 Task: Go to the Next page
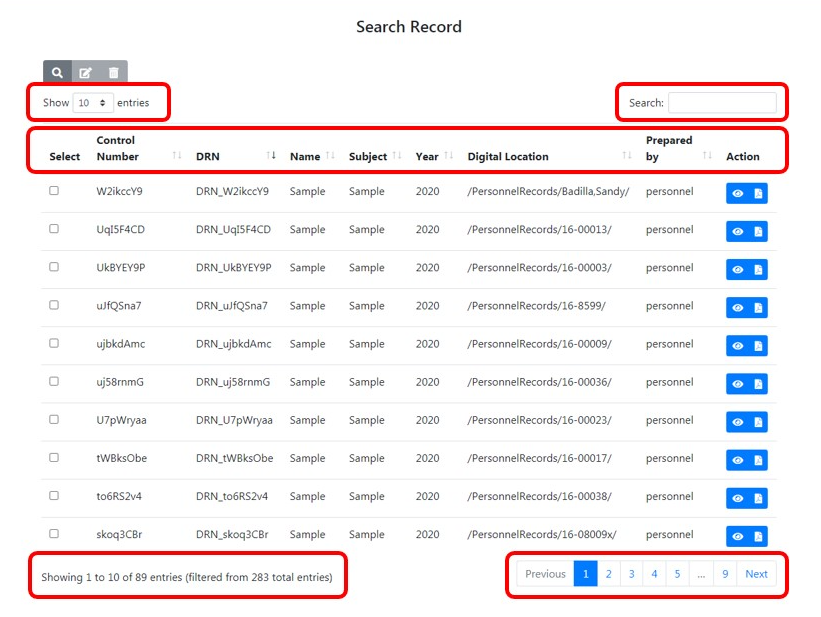(756, 574)
